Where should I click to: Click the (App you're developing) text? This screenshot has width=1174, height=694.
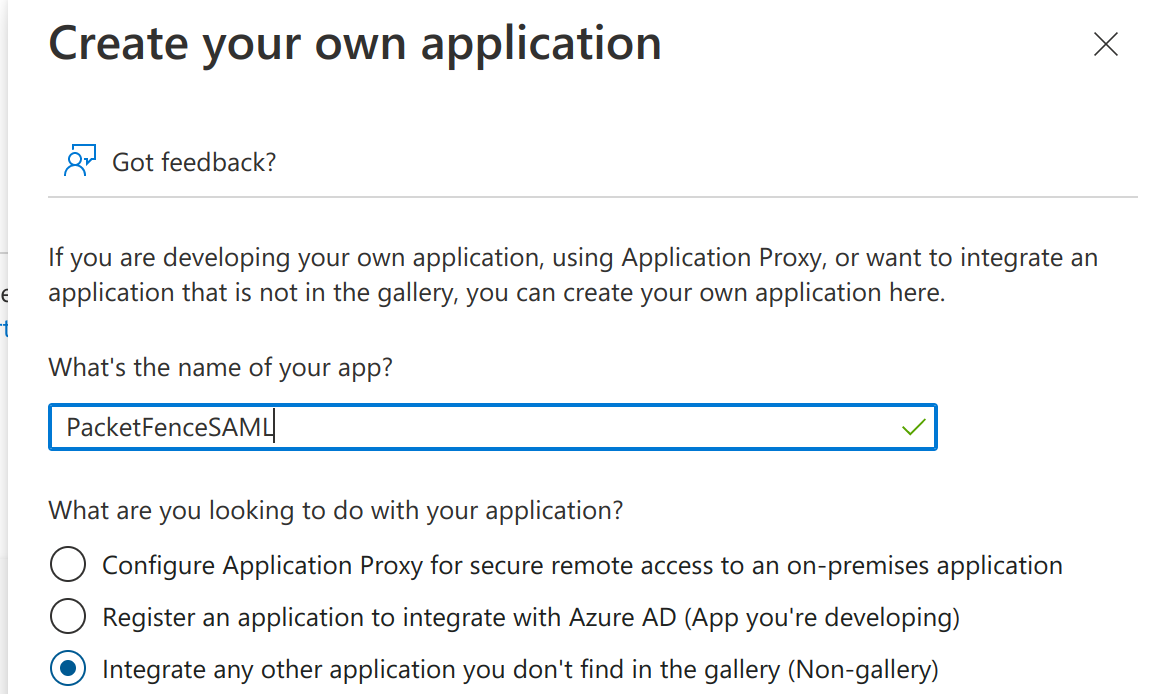[822, 617]
